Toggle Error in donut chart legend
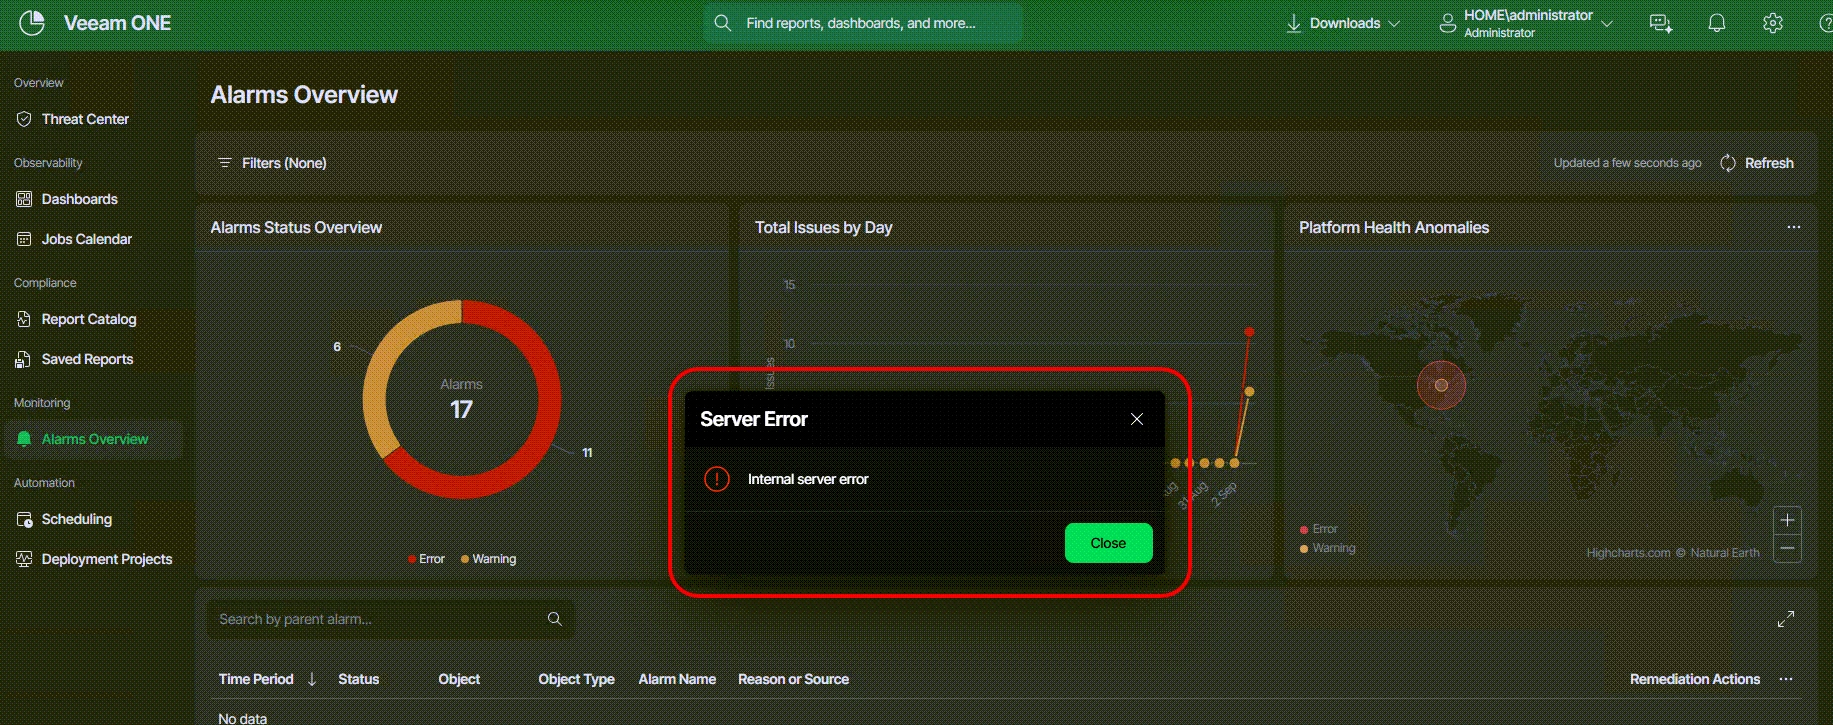This screenshot has width=1833, height=725. pyautogui.click(x=426, y=559)
